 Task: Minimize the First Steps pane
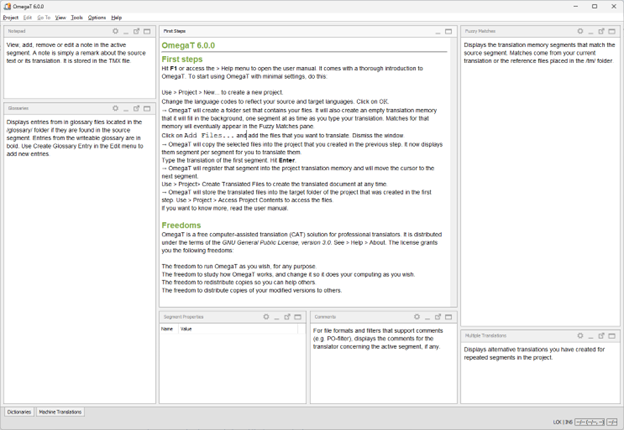point(438,31)
